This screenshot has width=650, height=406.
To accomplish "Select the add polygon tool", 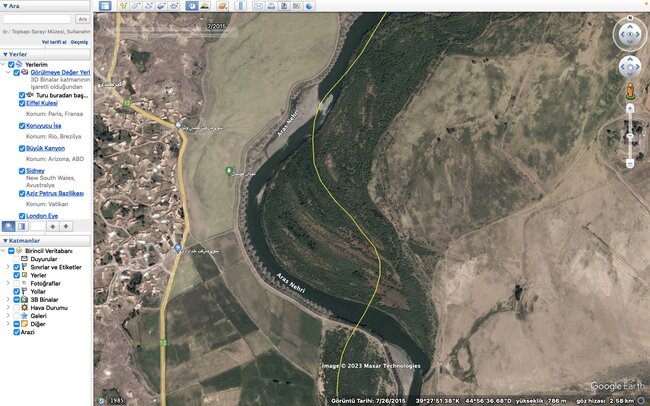I will [135, 6].
